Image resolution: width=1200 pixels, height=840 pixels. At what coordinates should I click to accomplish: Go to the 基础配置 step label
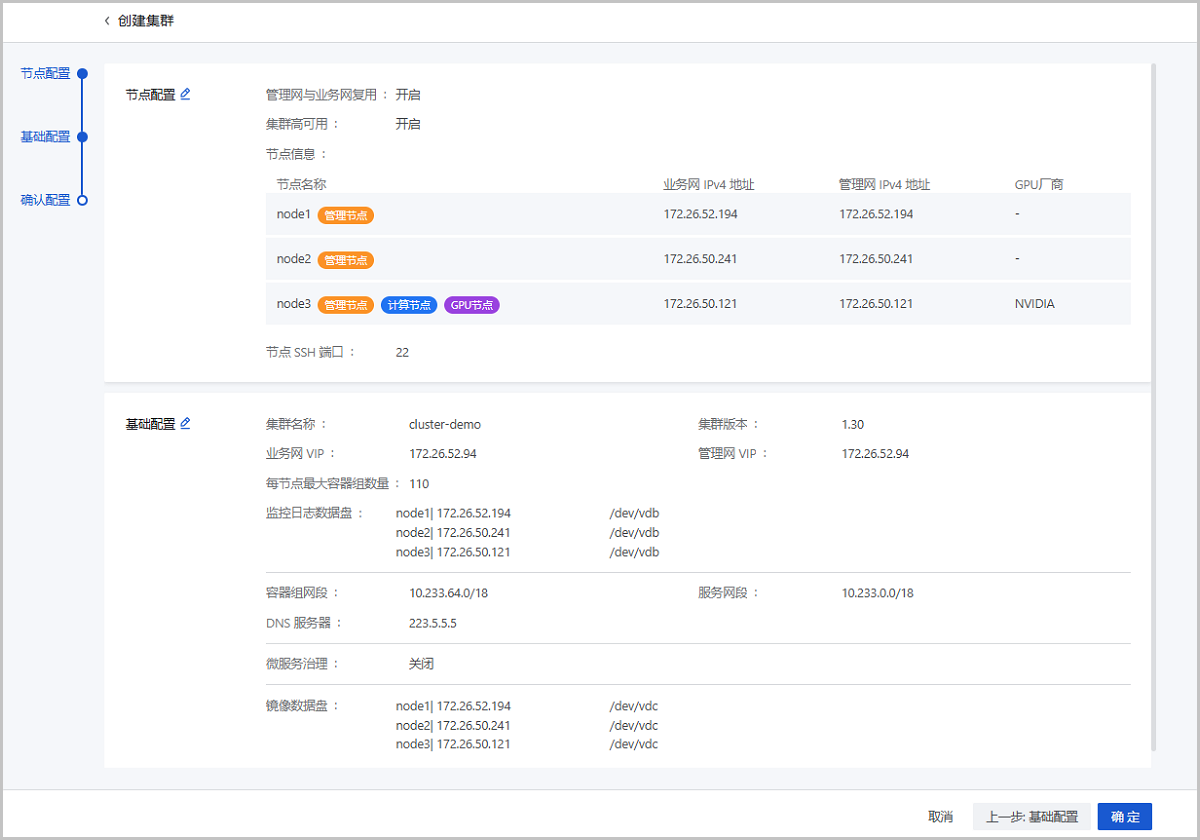click(45, 137)
